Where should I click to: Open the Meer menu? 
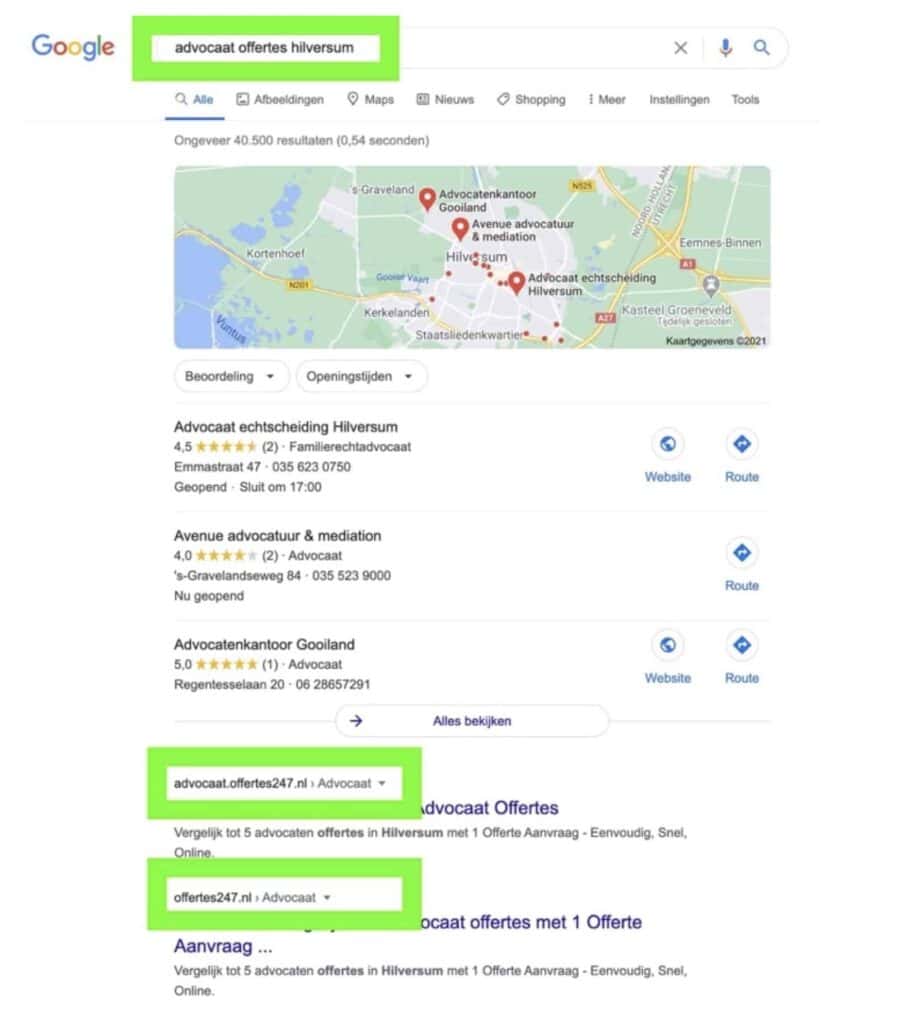(x=607, y=99)
